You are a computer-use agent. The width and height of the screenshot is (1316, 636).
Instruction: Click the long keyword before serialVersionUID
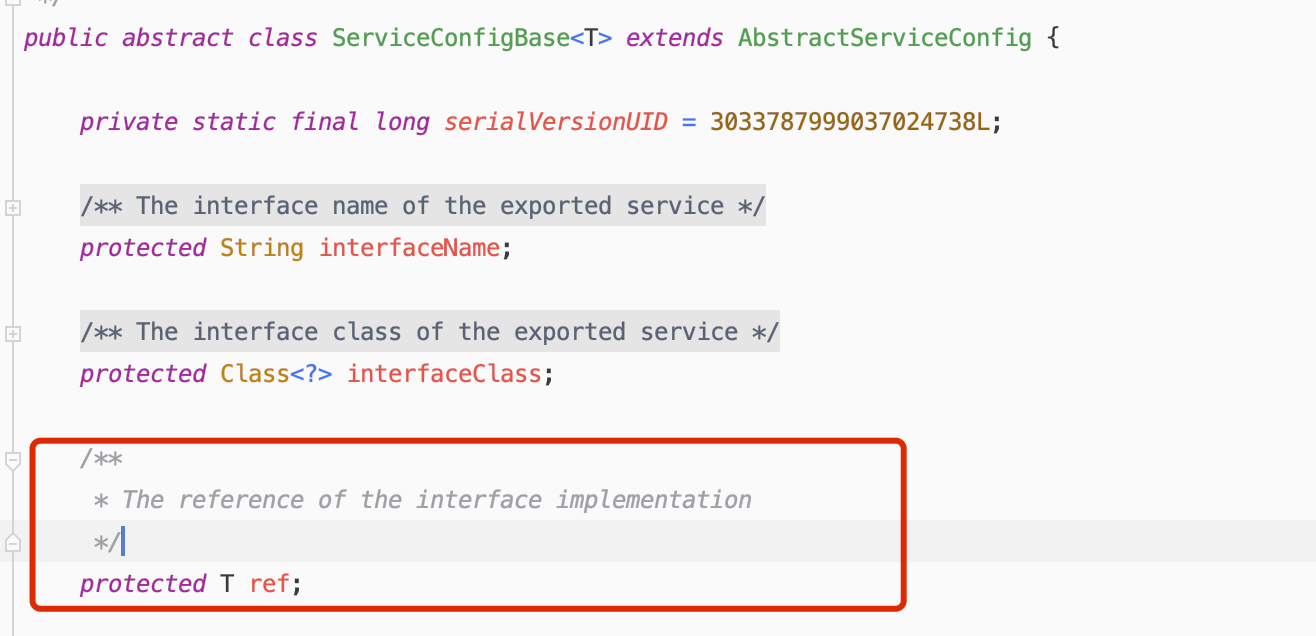(x=402, y=122)
